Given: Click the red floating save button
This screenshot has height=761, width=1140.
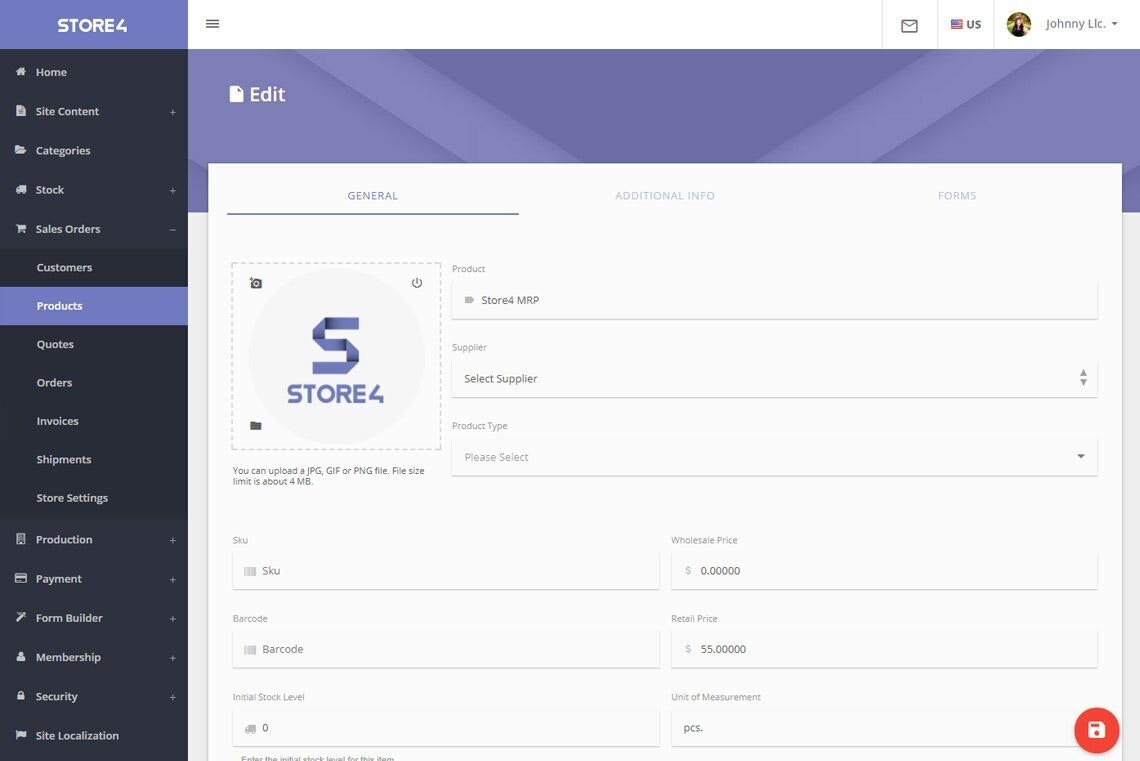Looking at the screenshot, I should [1096, 730].
